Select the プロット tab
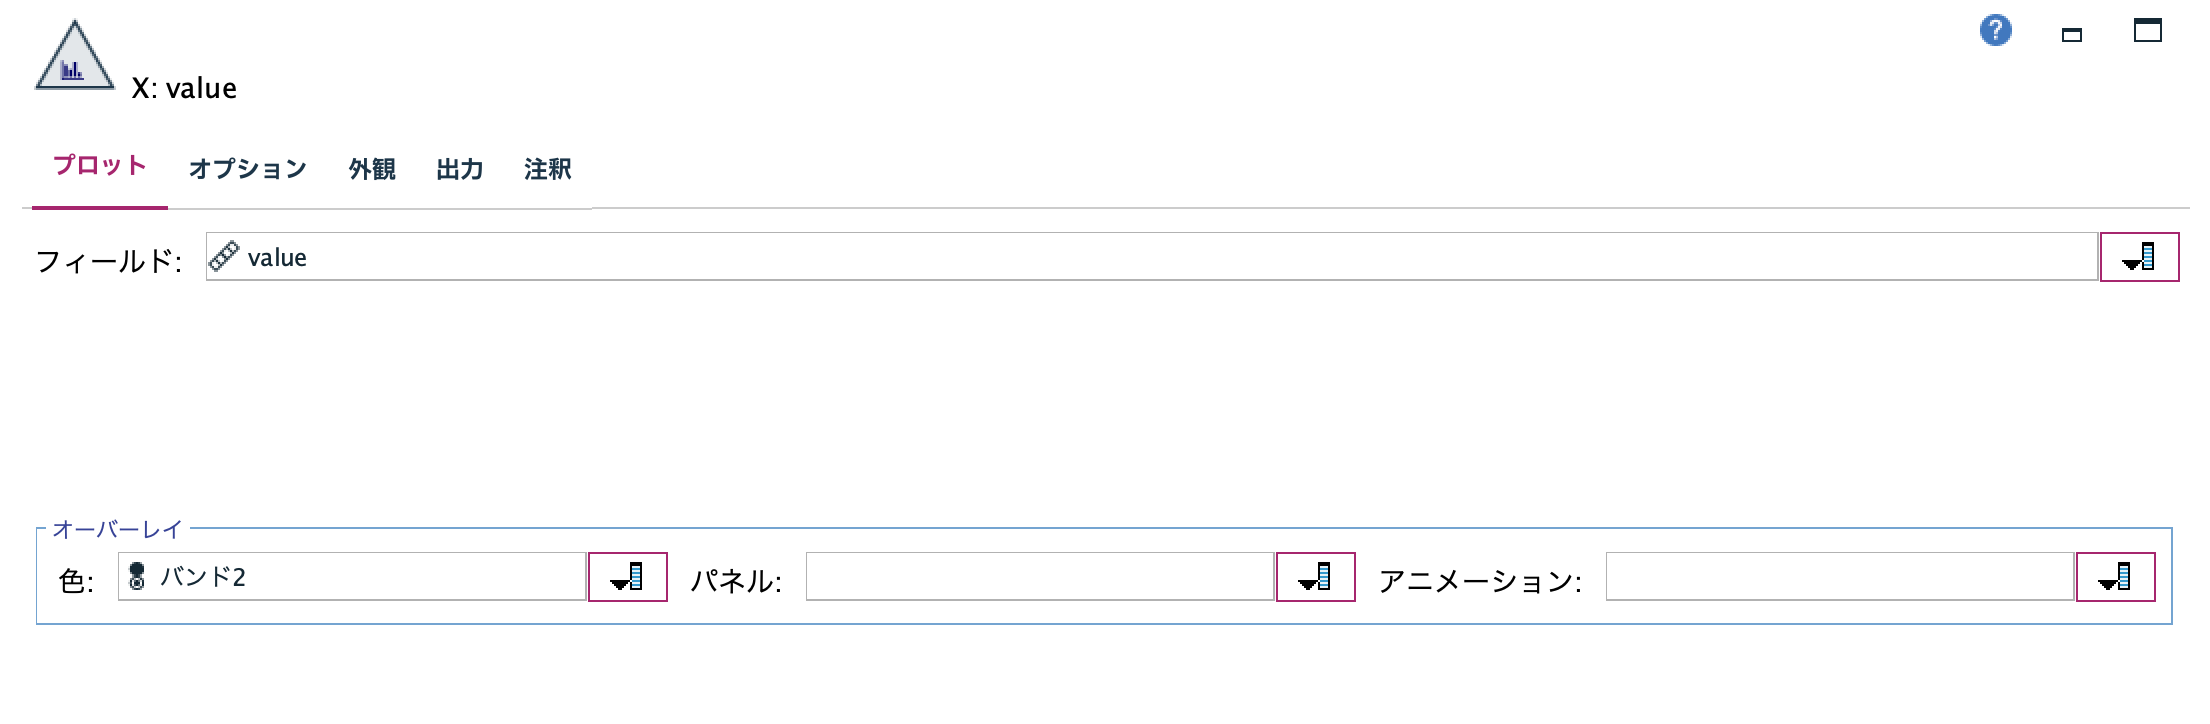The height and width of the screenshot is (724, 2210). point(100,166)
